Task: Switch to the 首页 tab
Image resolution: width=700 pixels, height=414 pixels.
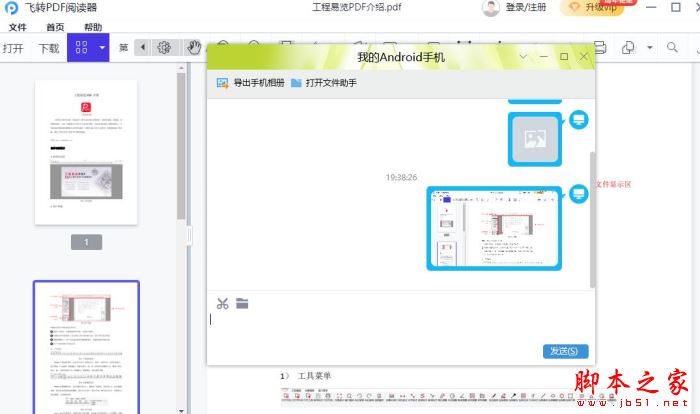Action: pos(55,27)
